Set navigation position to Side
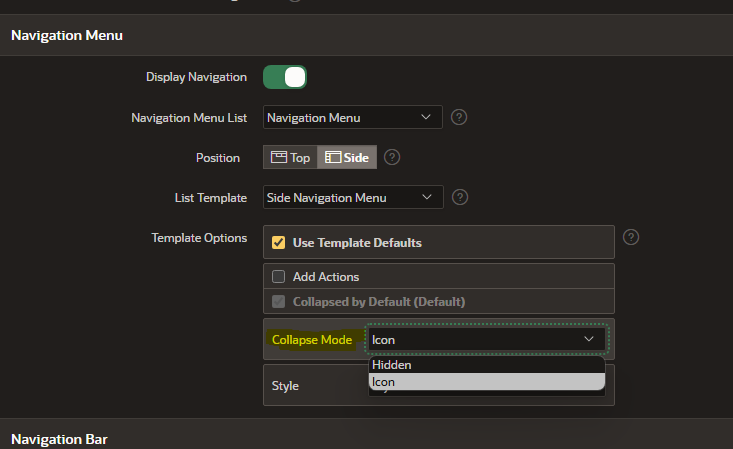The image size is (733, 449). pyautogui.click(x=348, y=157)
